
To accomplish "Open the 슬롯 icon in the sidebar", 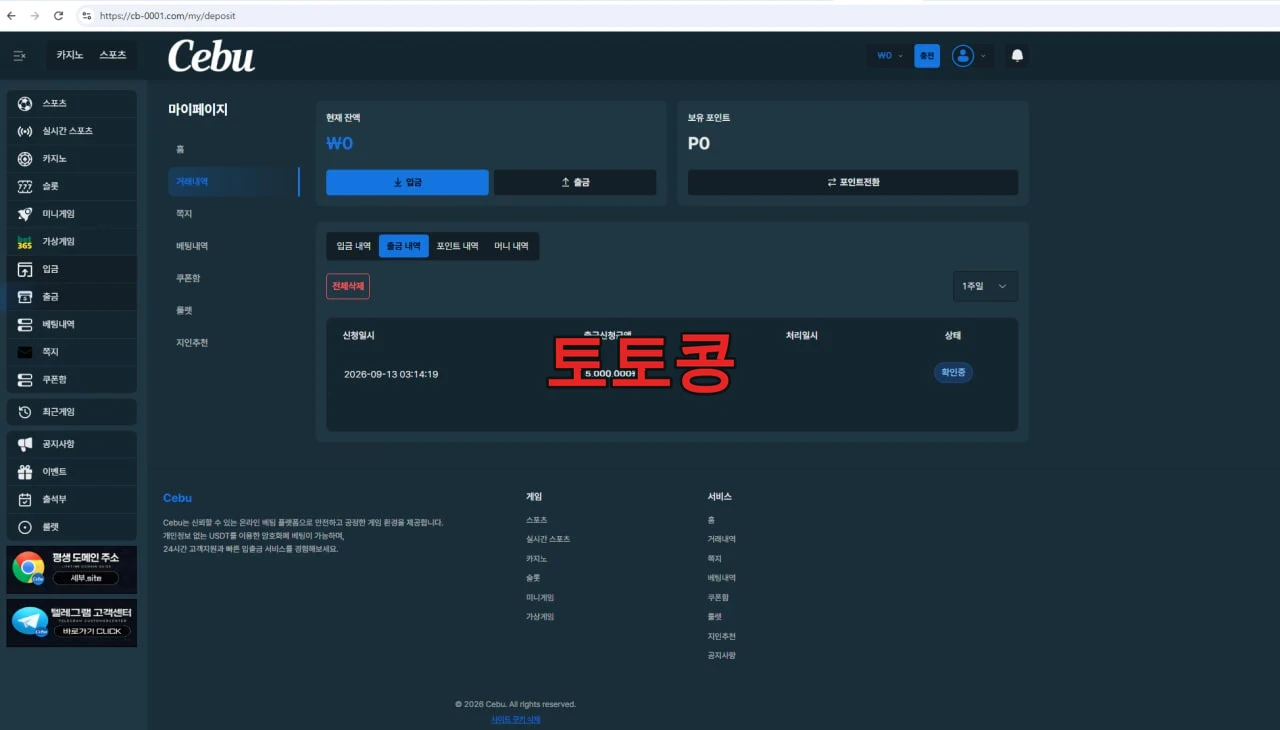I will (x=25, y=187).
